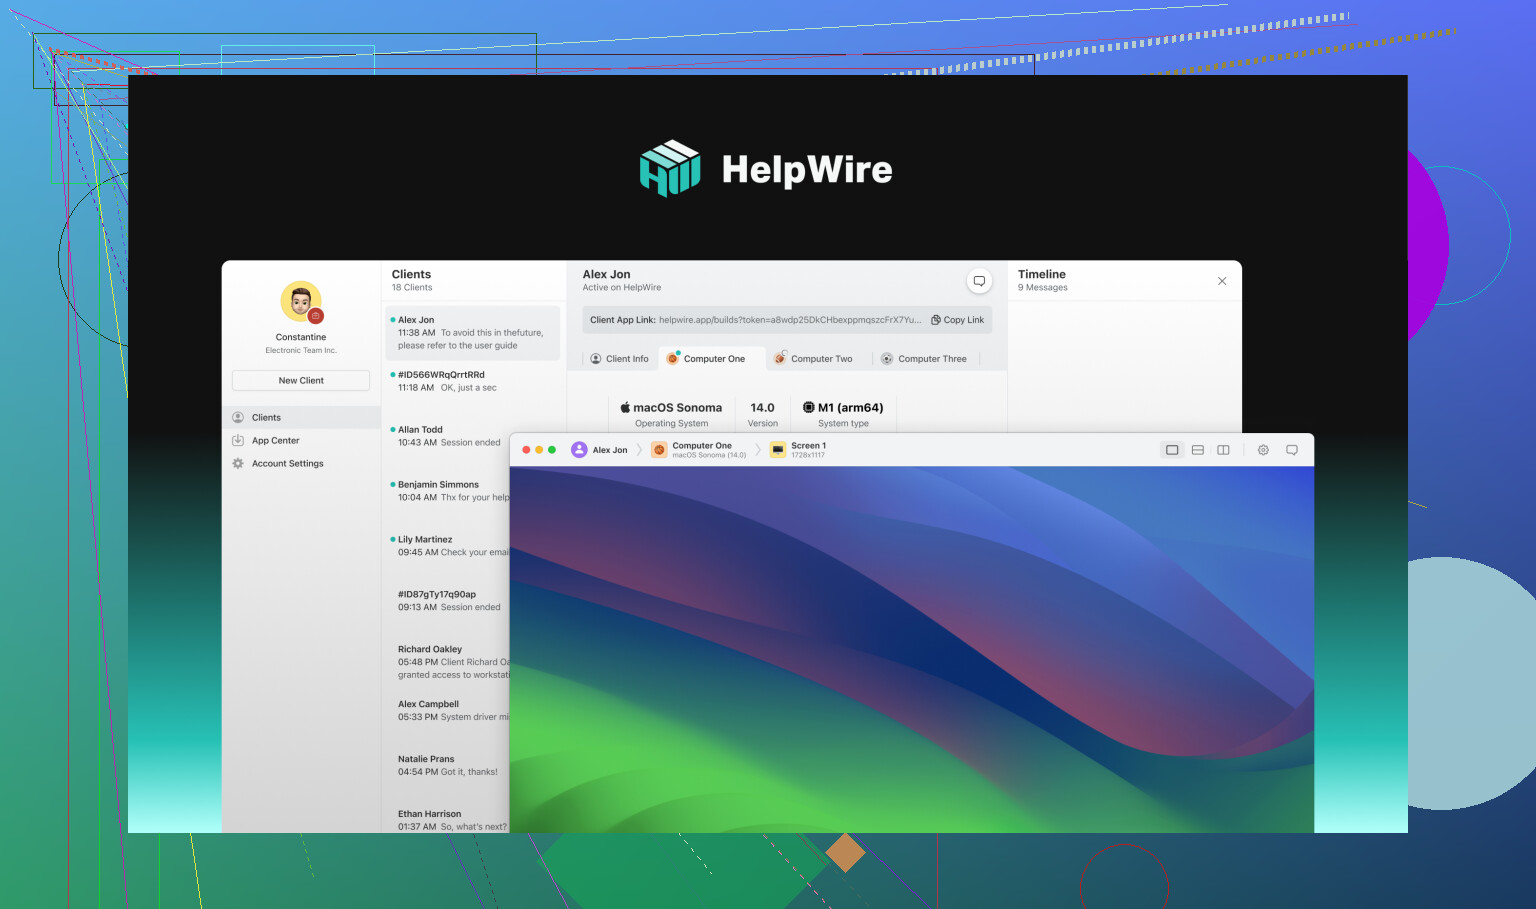Screen dimensions: 1536x909
Task: Open Constantine's profile avatar
Action: [x=301, y=302]
